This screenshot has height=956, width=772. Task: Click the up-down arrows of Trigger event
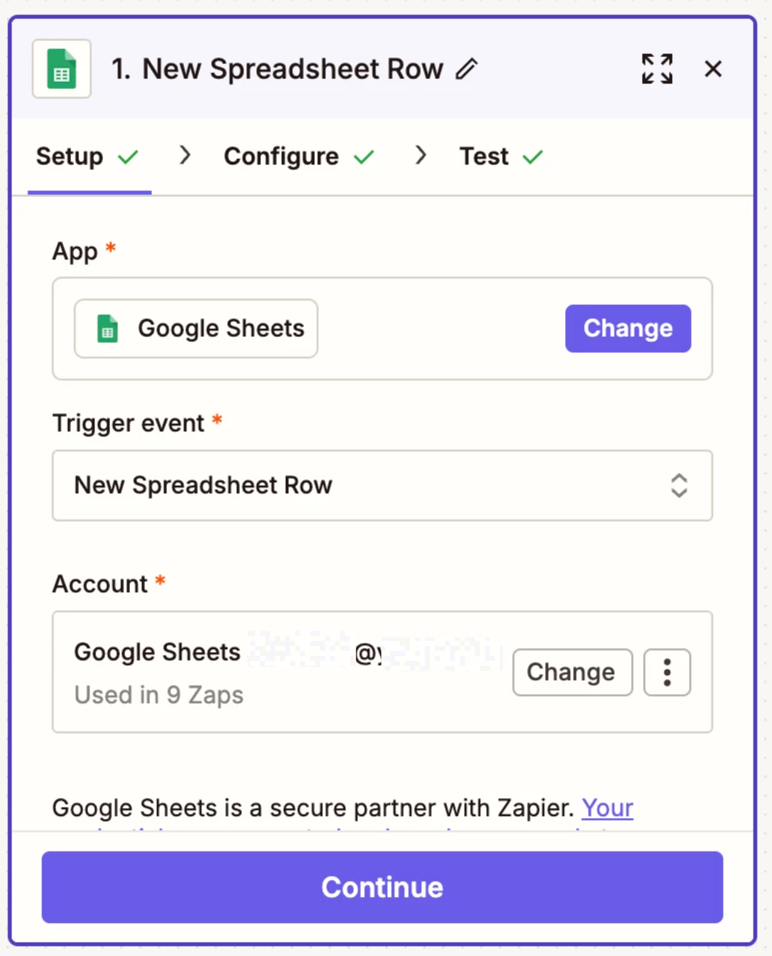click(x=679, y=485)
